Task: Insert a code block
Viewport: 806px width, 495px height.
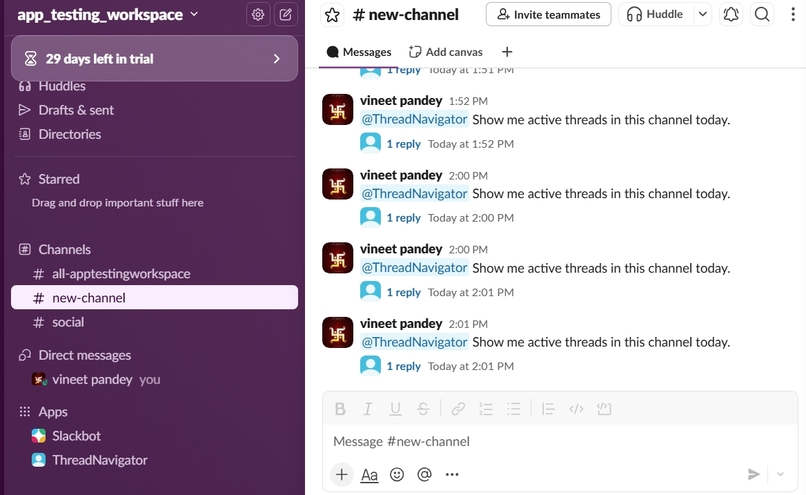Action: point(604,409)
